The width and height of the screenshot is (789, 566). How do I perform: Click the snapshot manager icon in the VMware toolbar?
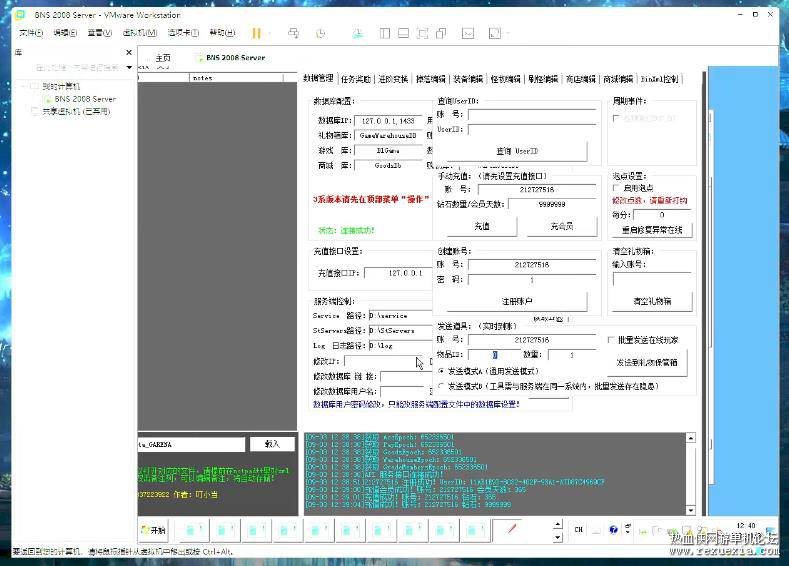coord(358,33)
